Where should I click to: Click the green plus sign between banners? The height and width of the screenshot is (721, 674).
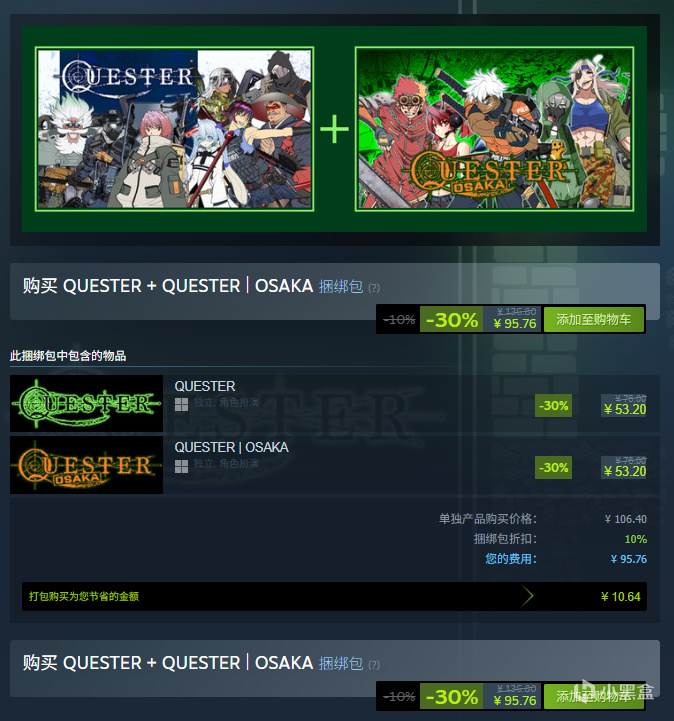coord(334,129)
